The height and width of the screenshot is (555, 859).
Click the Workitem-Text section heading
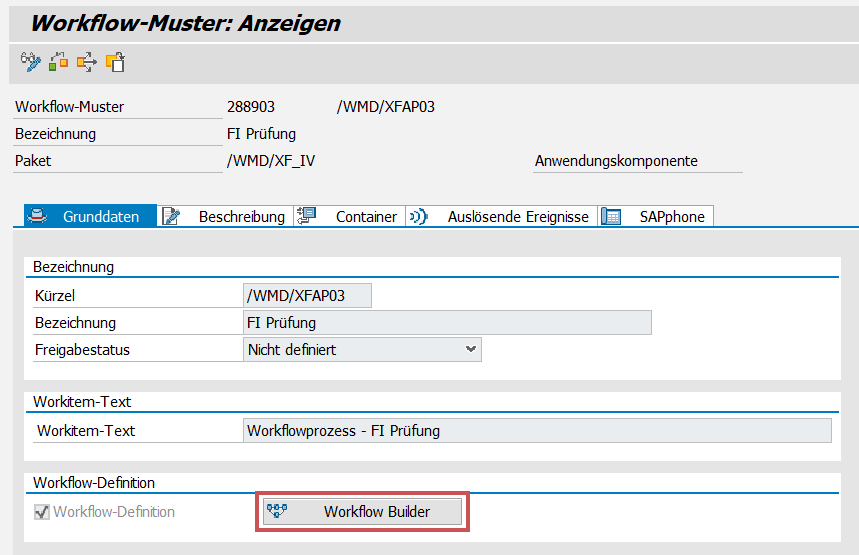pos(82,402)
